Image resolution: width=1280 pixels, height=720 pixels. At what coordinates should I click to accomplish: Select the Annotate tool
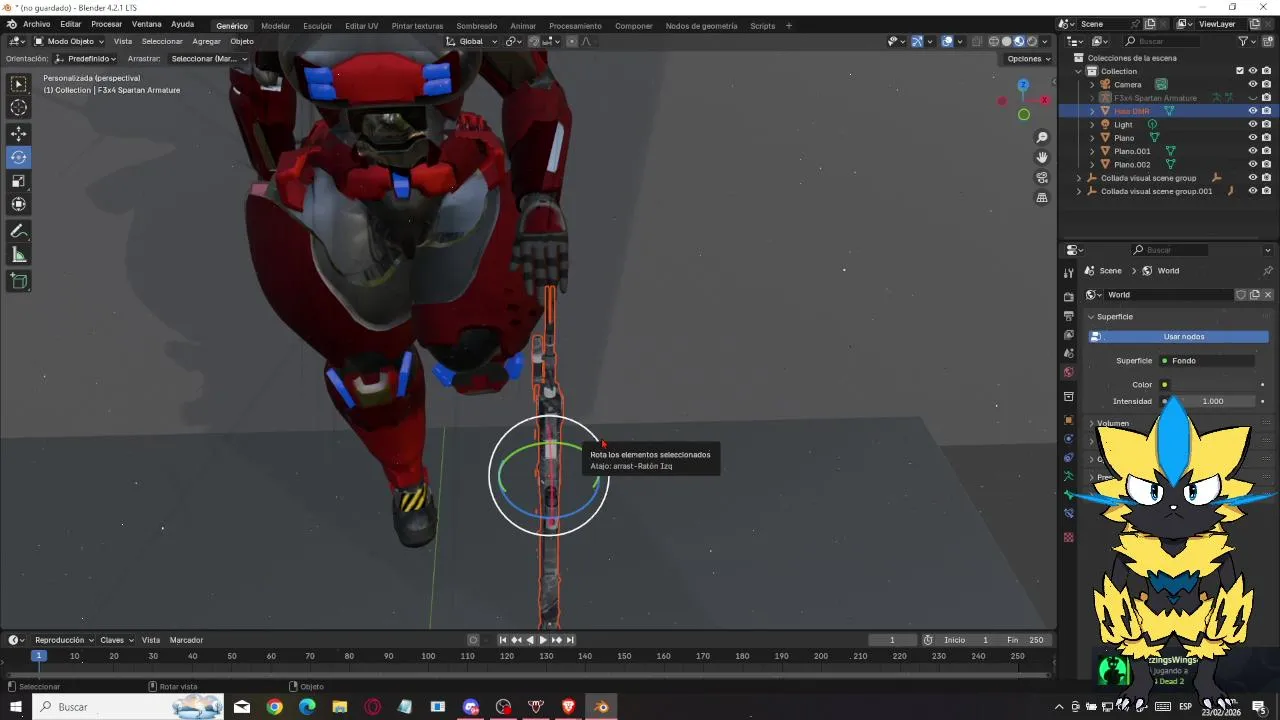click(19, 231)
